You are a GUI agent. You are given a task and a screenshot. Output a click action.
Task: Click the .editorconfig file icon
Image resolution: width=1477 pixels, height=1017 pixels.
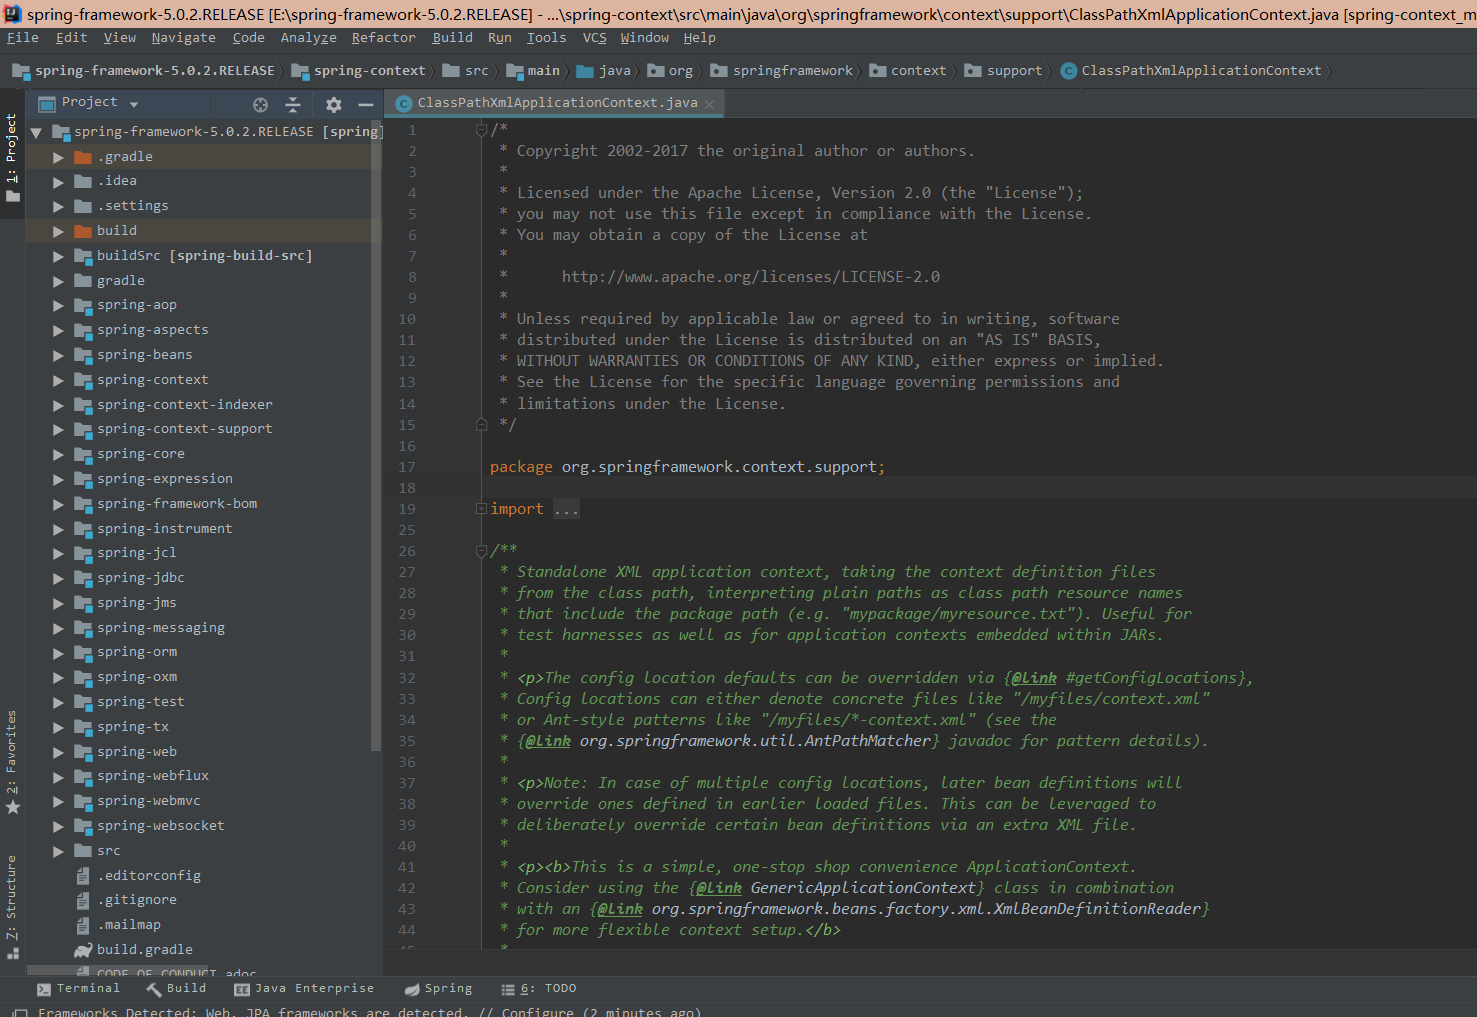83,876
